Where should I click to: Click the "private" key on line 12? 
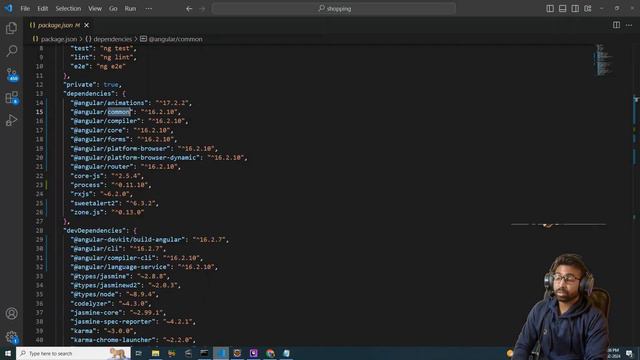(80, 84)
